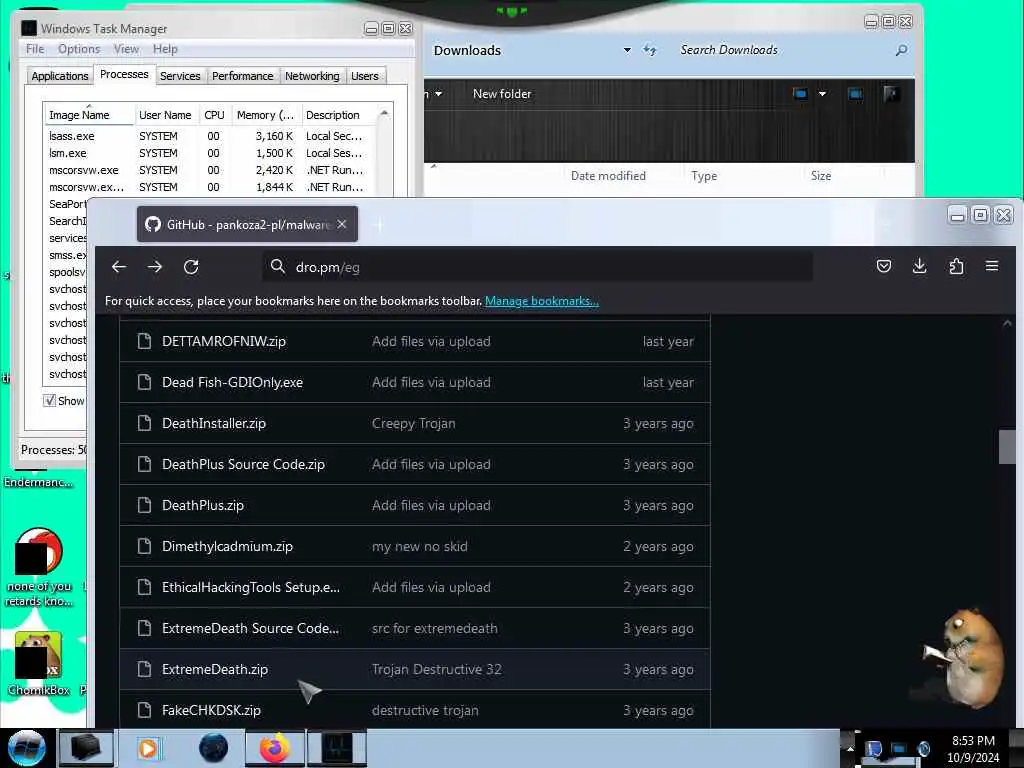Click file icon beside FakeCHKDSK.zip

pos(144,710)
